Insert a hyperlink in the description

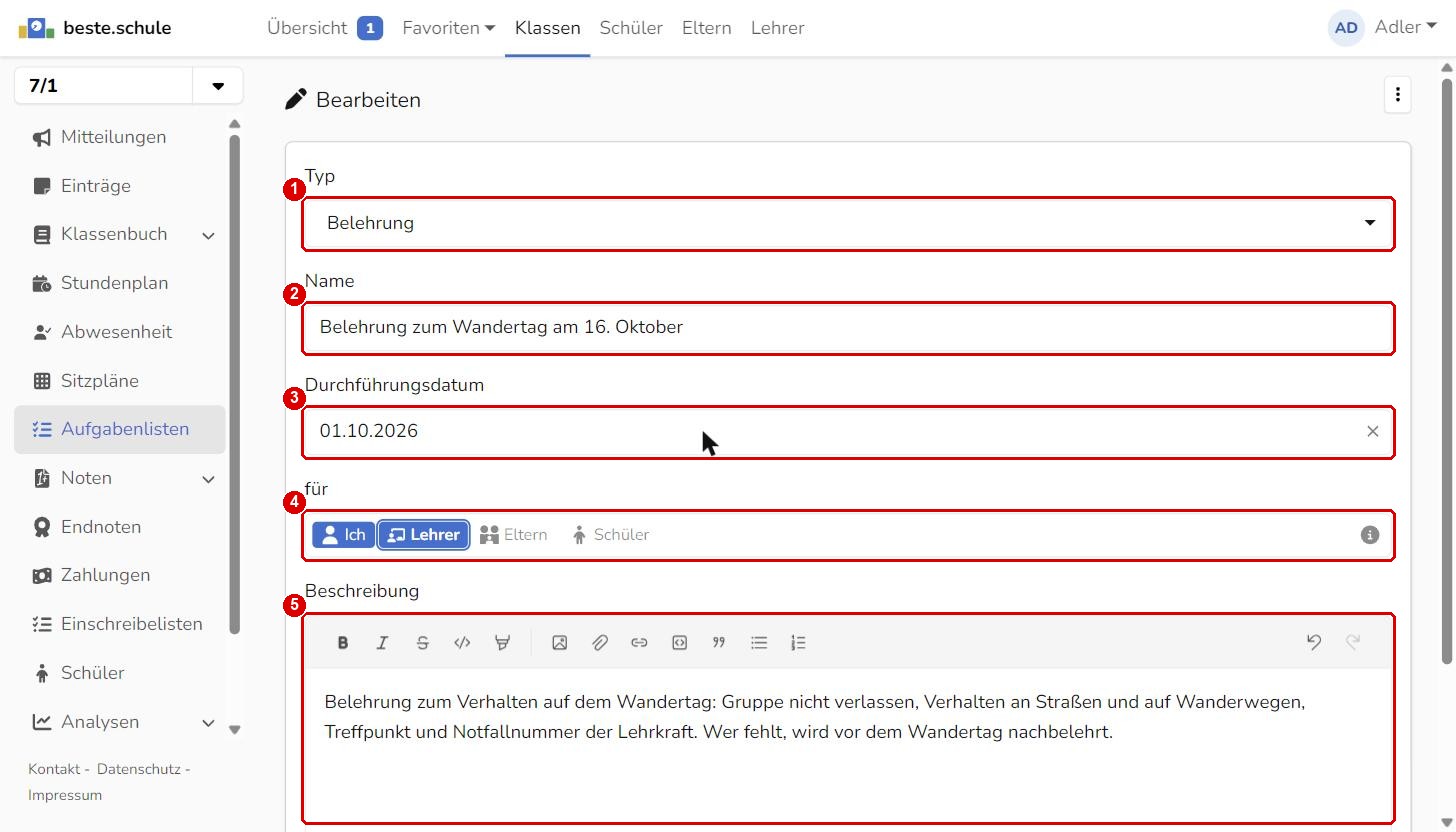click(639, 643)
